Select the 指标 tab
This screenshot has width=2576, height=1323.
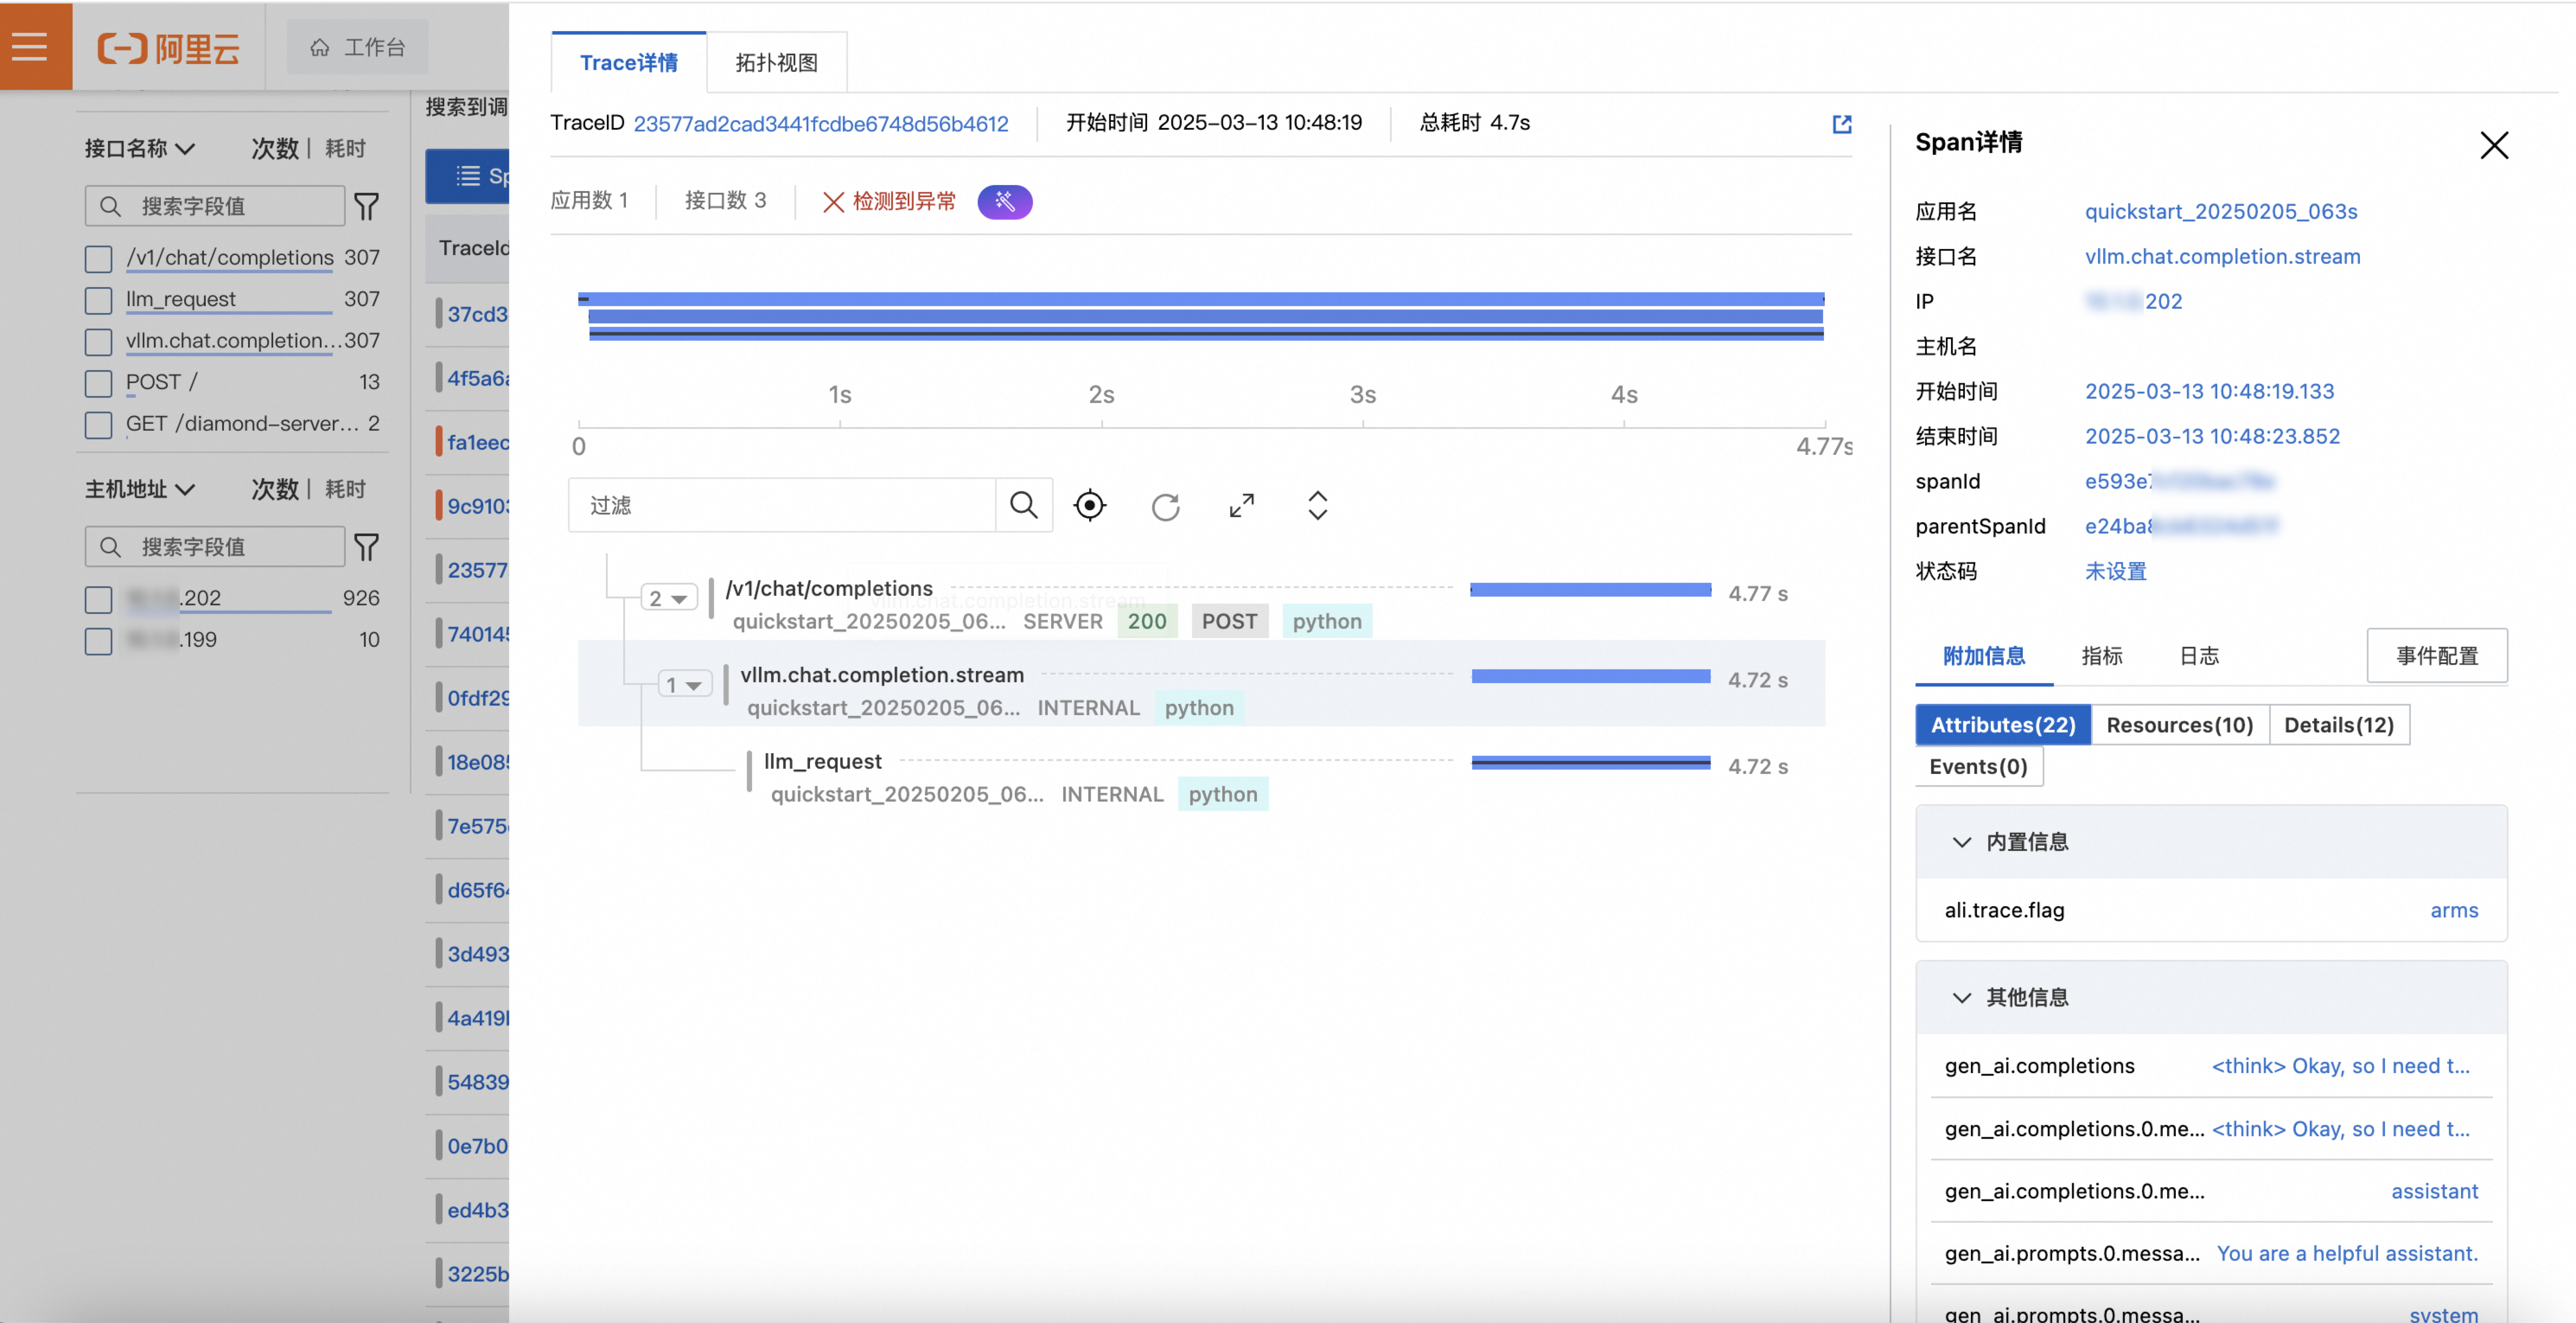(x=2101, y=656)
